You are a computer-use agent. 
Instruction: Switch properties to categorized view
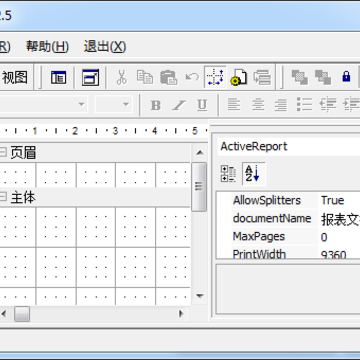pos(228,174)
